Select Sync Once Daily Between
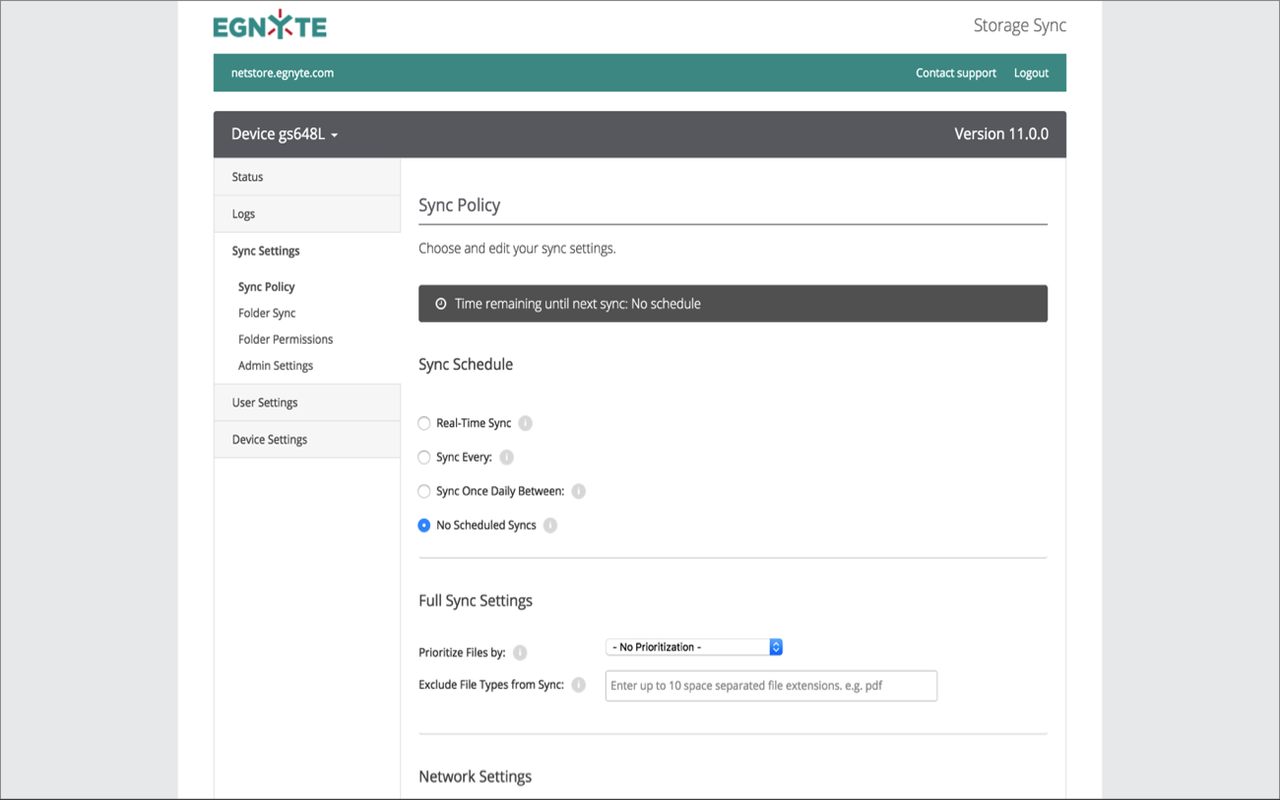Screen dimensions: 1280x800 pyautogui.click(x=423, y=491)
